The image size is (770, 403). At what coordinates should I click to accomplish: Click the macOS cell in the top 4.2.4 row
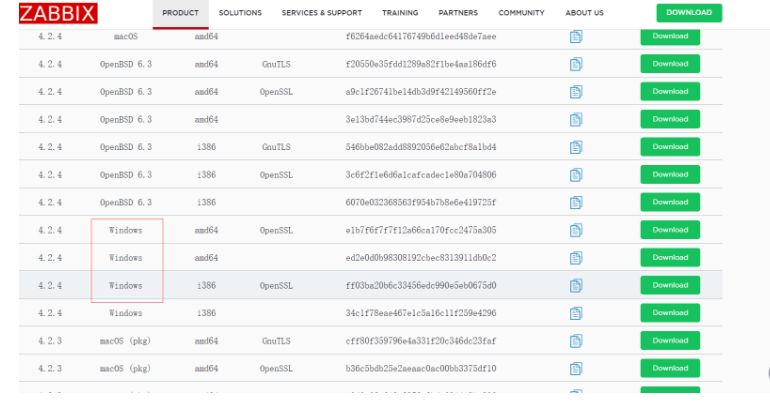tap(126, 36)
